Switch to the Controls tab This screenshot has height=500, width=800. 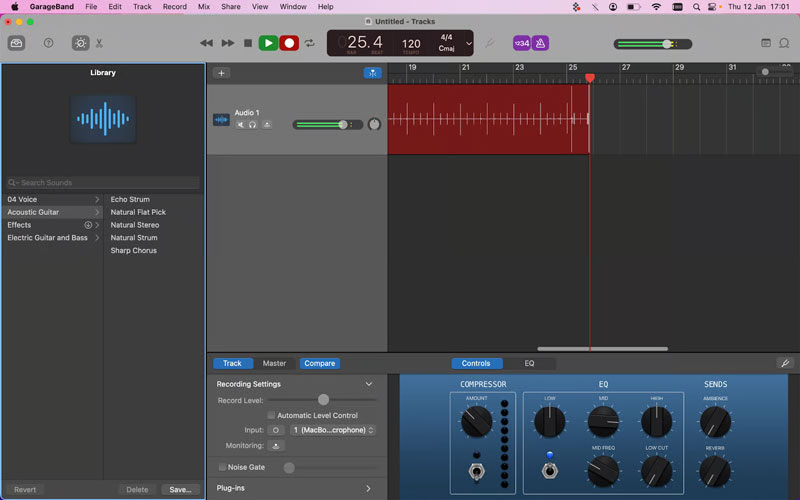click(476, 363)
